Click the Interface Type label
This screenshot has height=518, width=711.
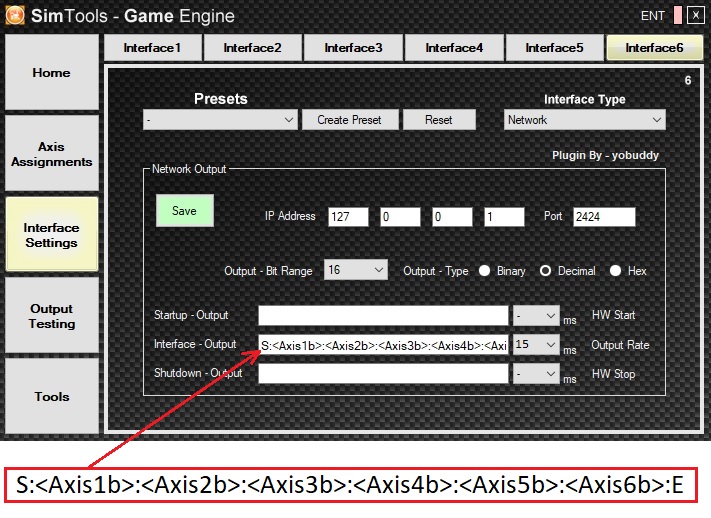pyautogui.click(x=584, y=99)
